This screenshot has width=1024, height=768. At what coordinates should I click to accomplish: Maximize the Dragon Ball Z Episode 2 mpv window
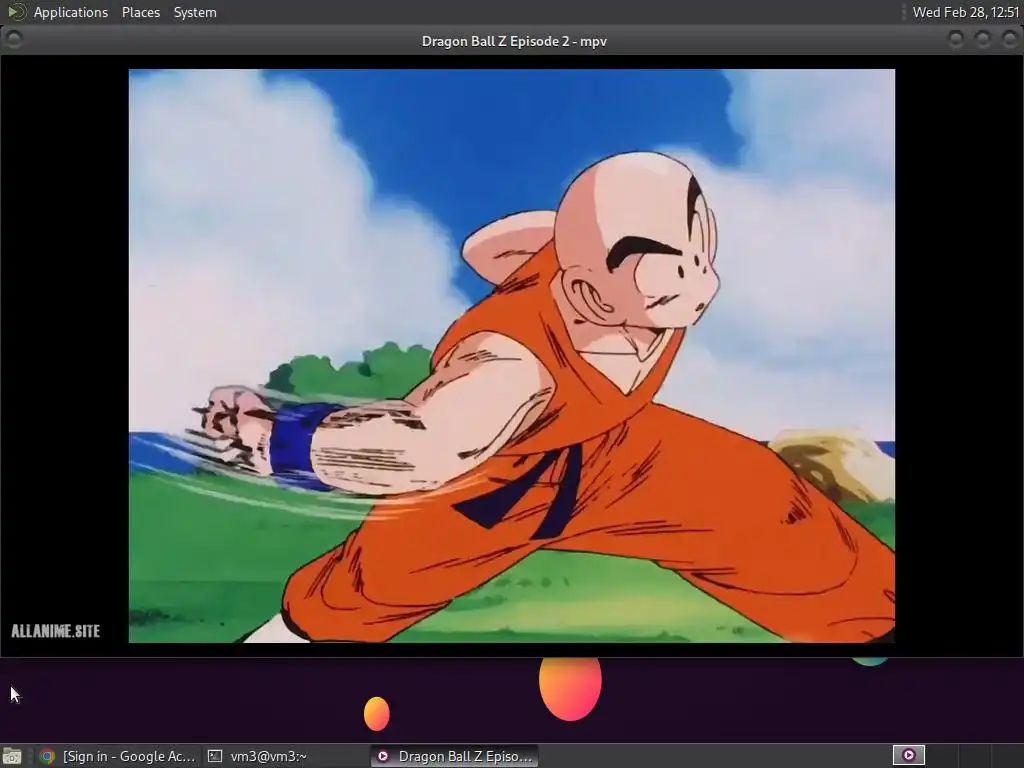pyautogui.click(x=983, y=40)
